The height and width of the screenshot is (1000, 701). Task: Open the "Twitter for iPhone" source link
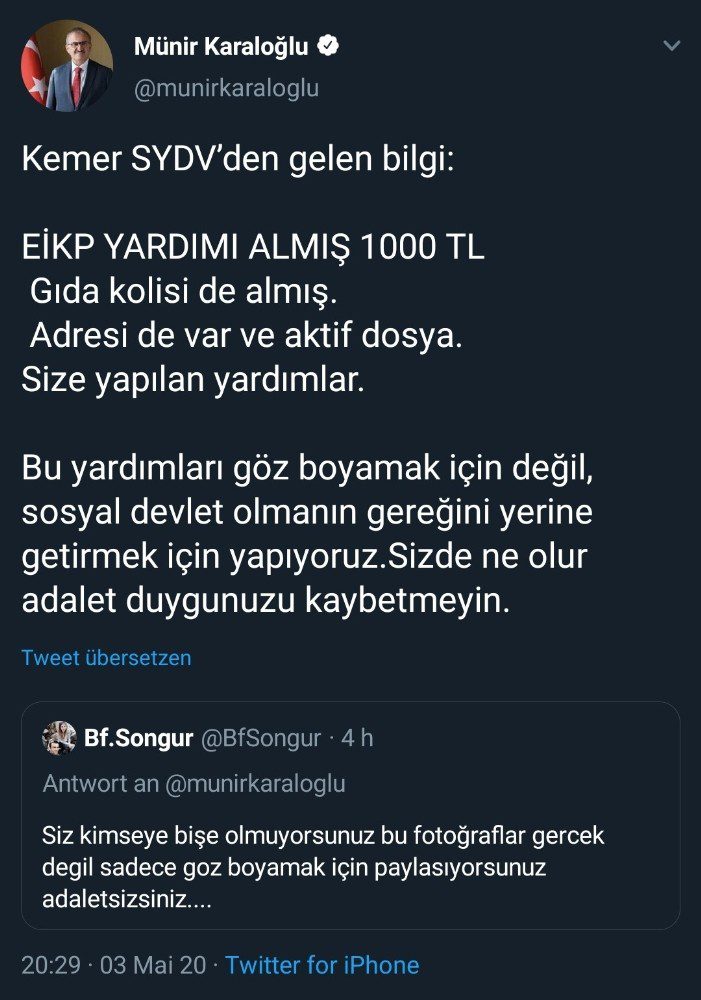(x=322, y=965)
